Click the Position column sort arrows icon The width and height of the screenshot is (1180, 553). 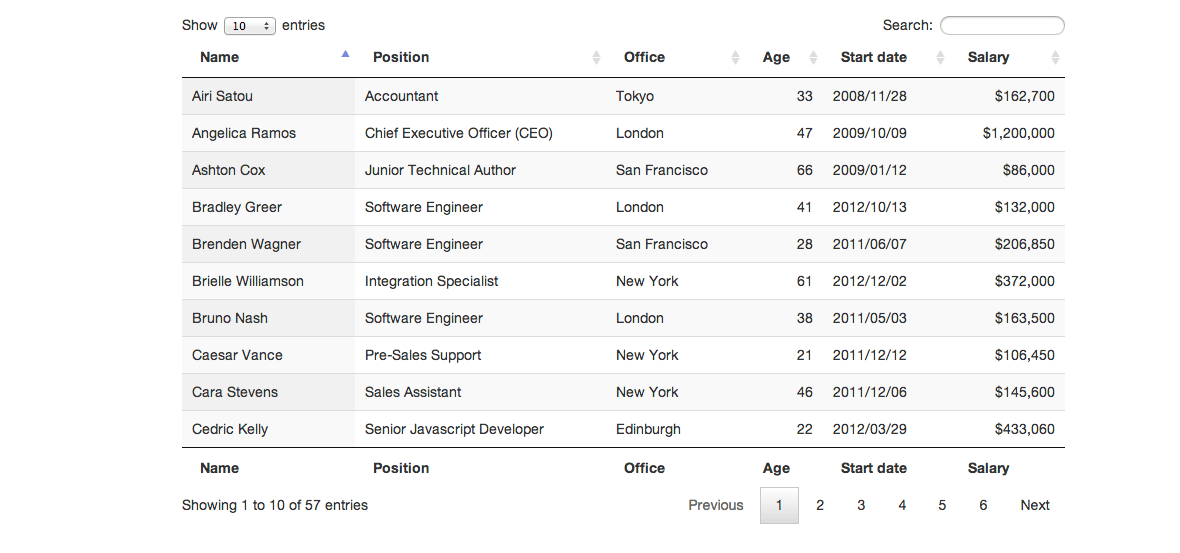point(597,58)
